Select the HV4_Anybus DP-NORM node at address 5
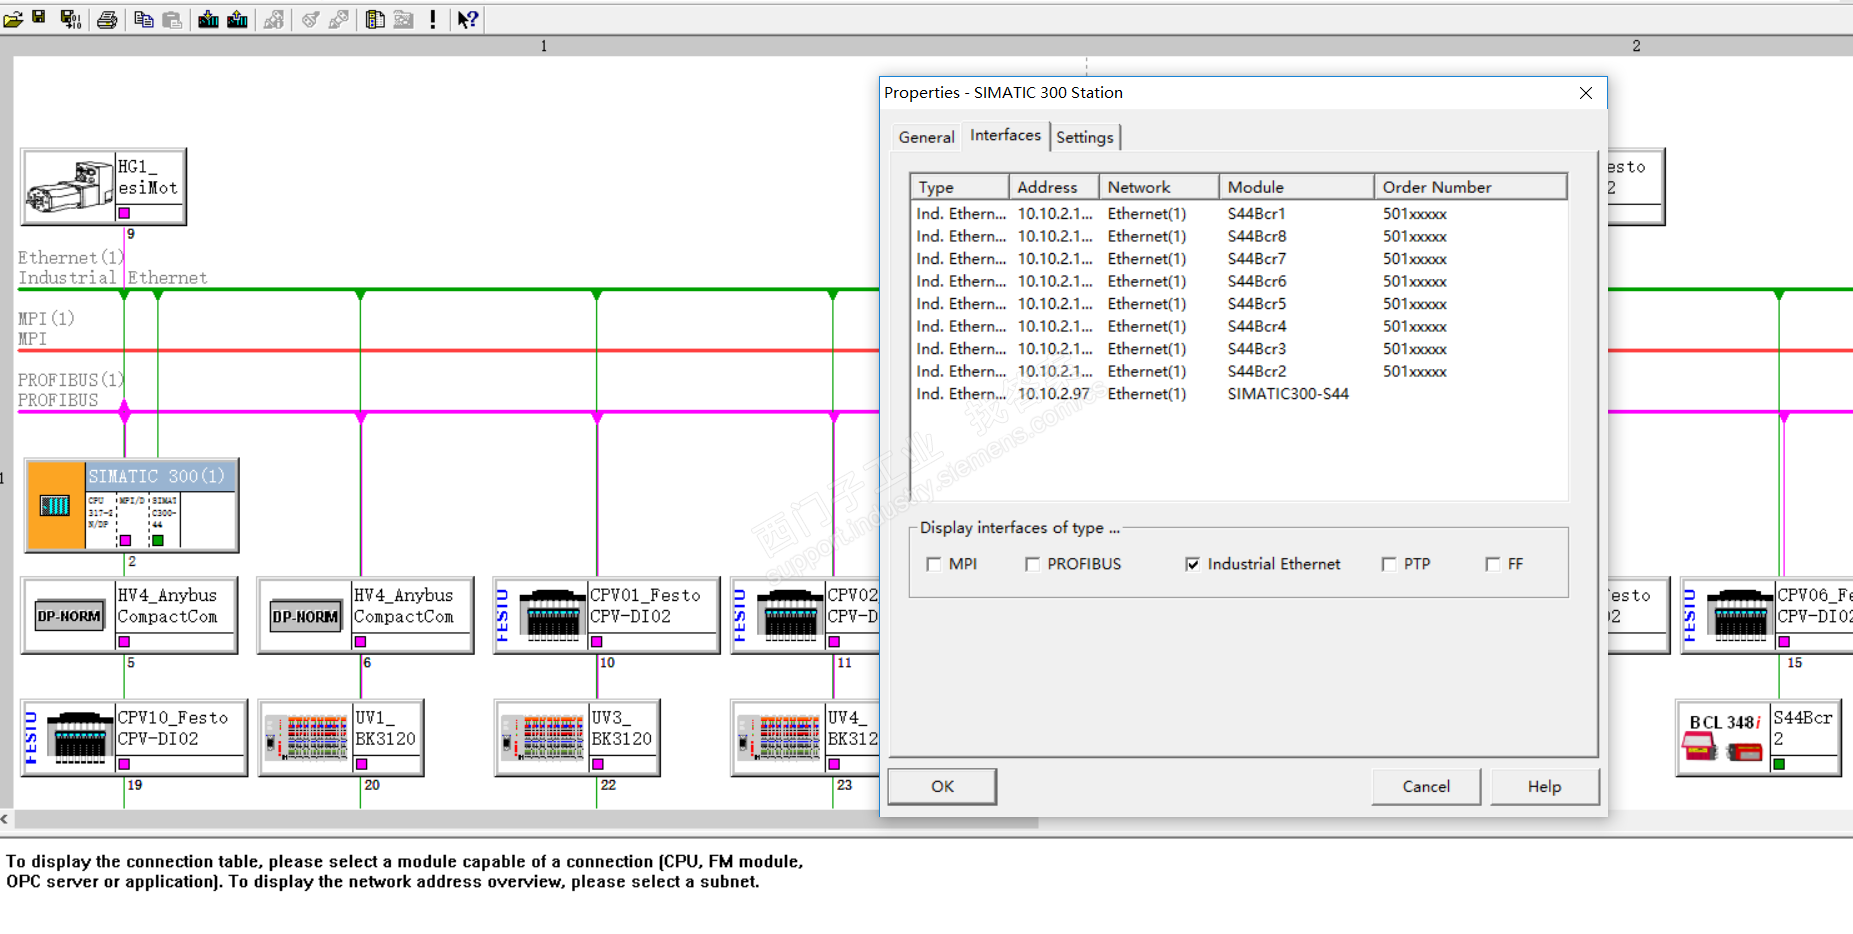This screenshot has width=1853, height=934. tap(69, 616)
